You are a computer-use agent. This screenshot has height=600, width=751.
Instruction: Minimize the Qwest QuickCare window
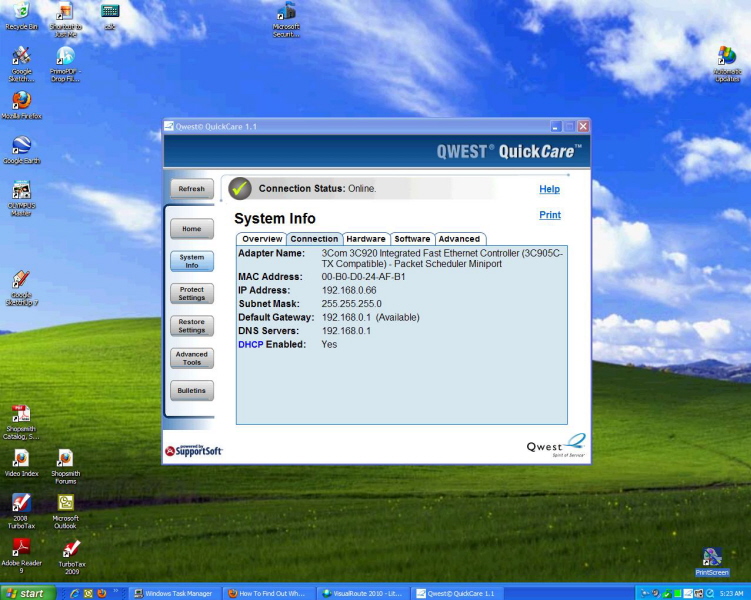point(556,126)
